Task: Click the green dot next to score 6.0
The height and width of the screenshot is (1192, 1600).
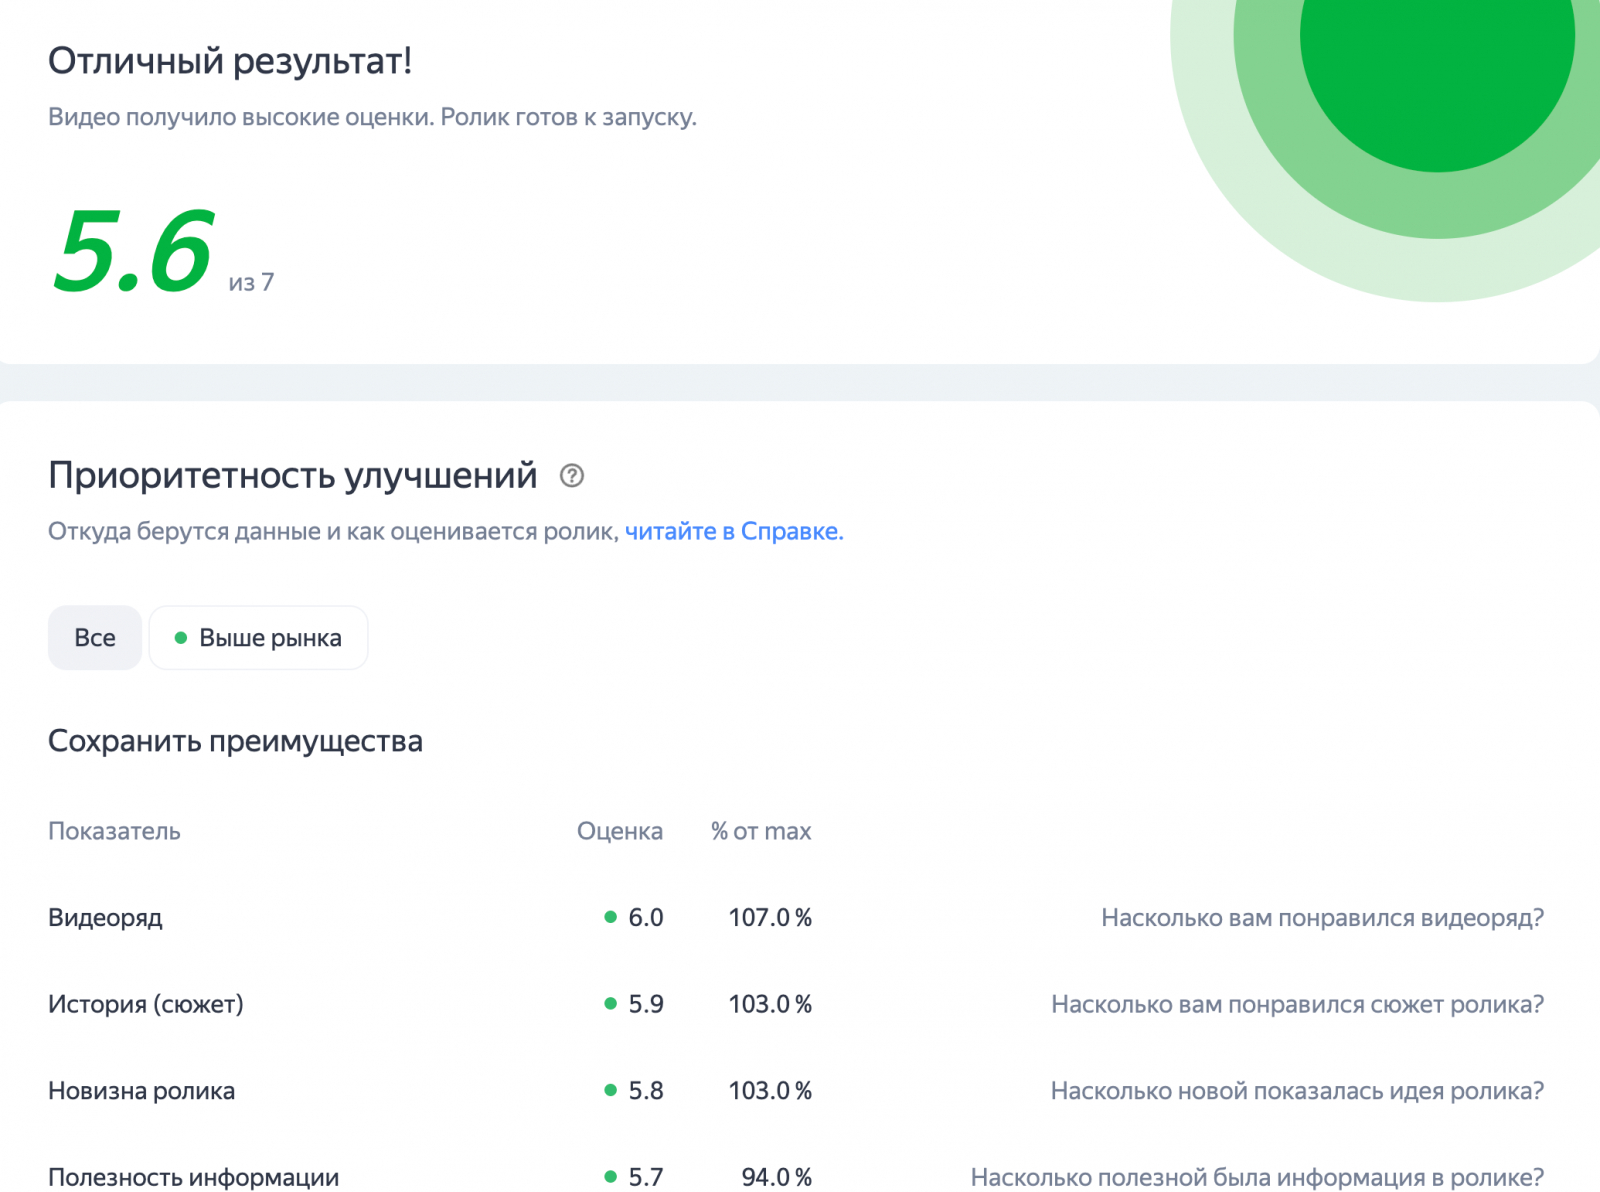Action: pyautogui.click(x=610, y=917)
